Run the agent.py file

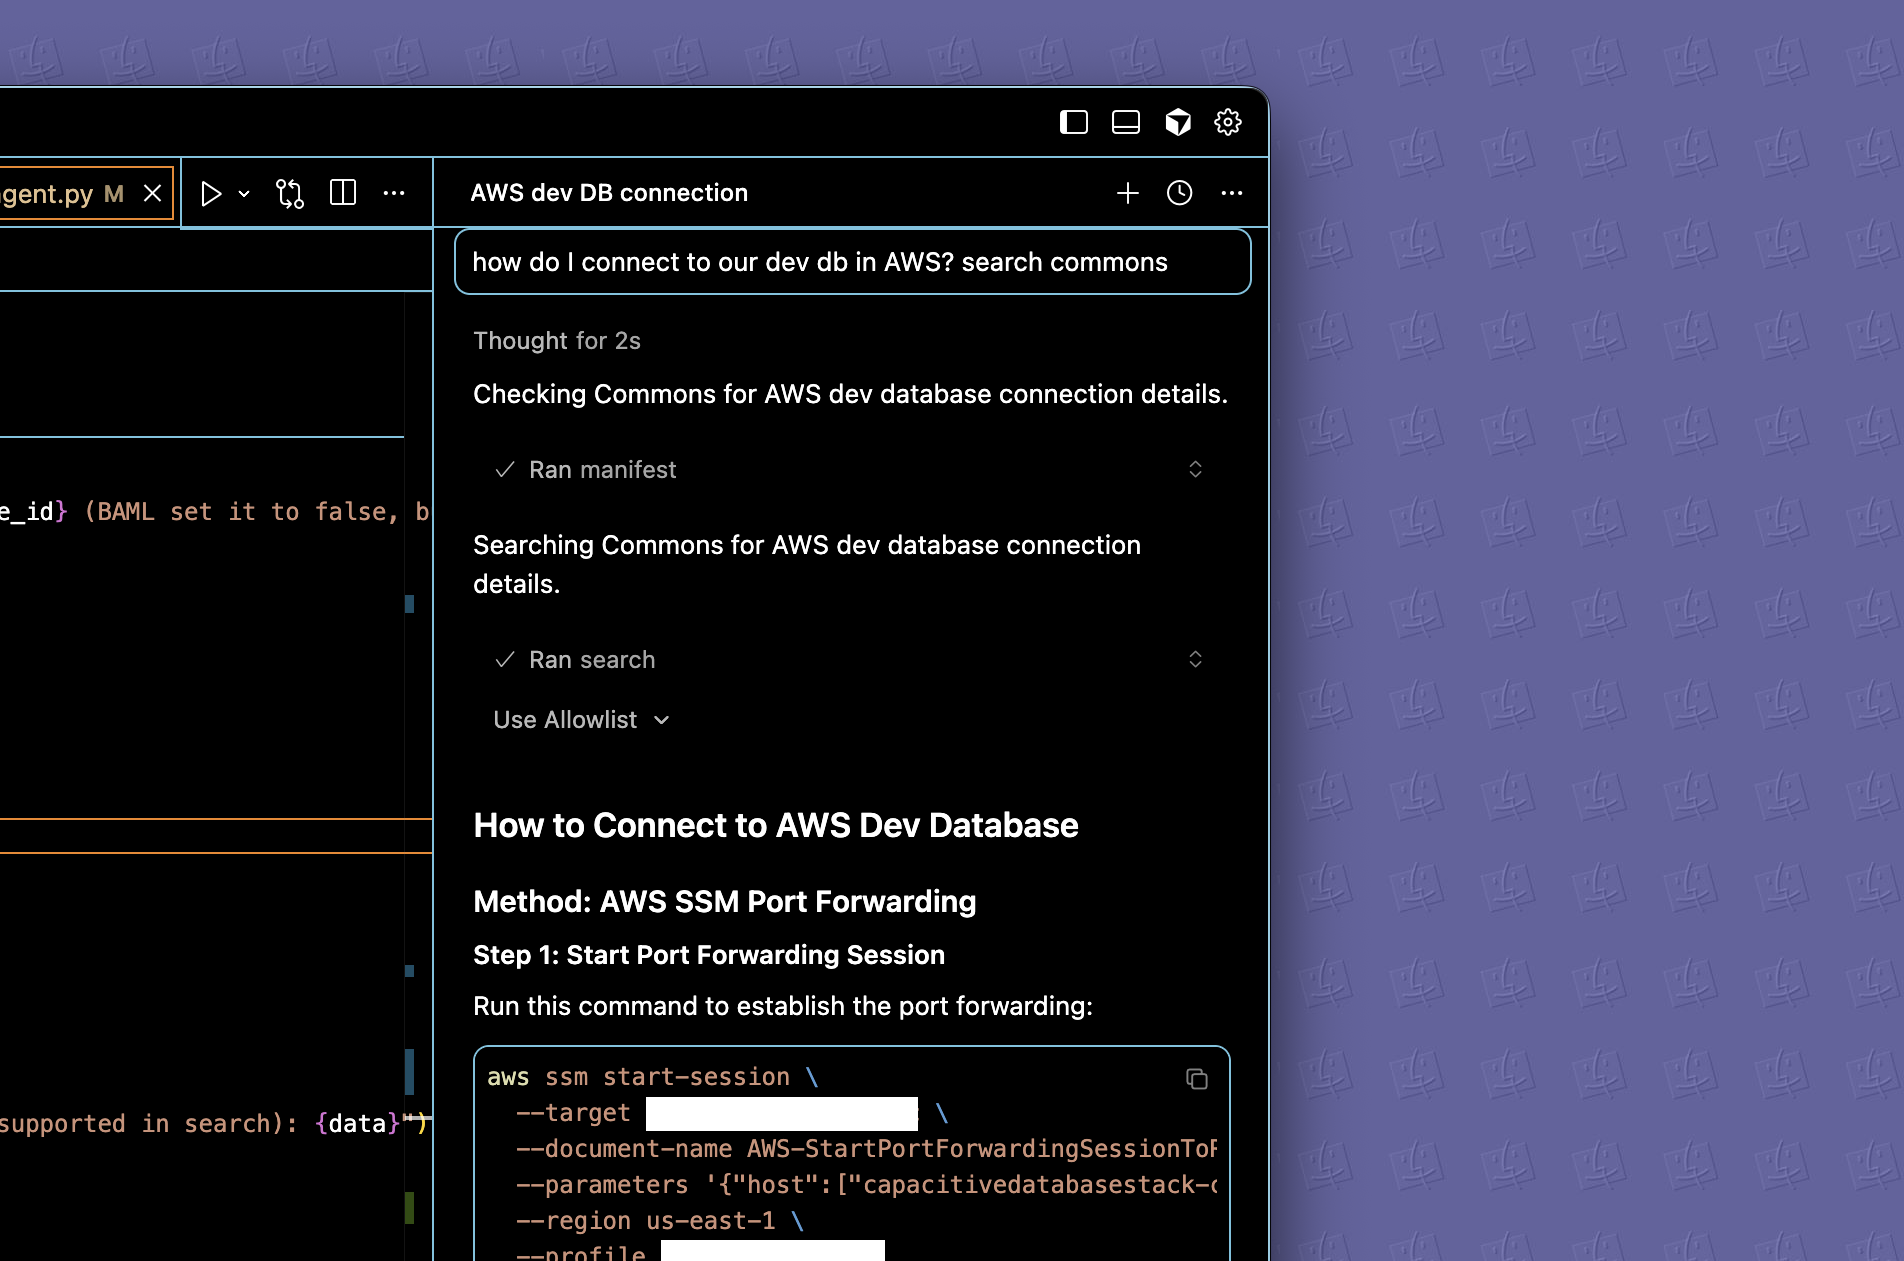pyautogui.click(x=211, y=193)
